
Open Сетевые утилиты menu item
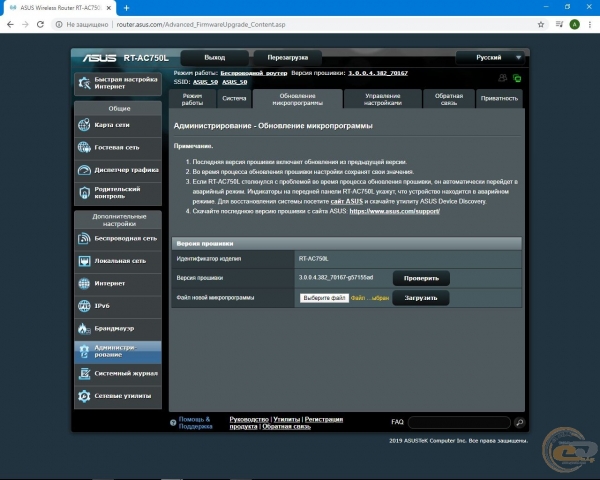tap(118, 396)
